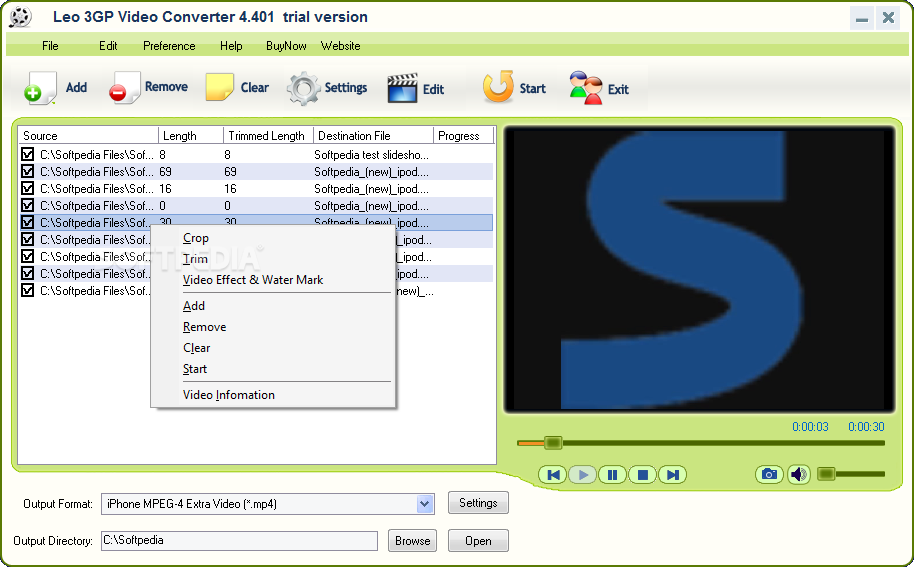Viewport: 914px width, 567px height.
Task: Open the File menu
Action: (50, 46)
